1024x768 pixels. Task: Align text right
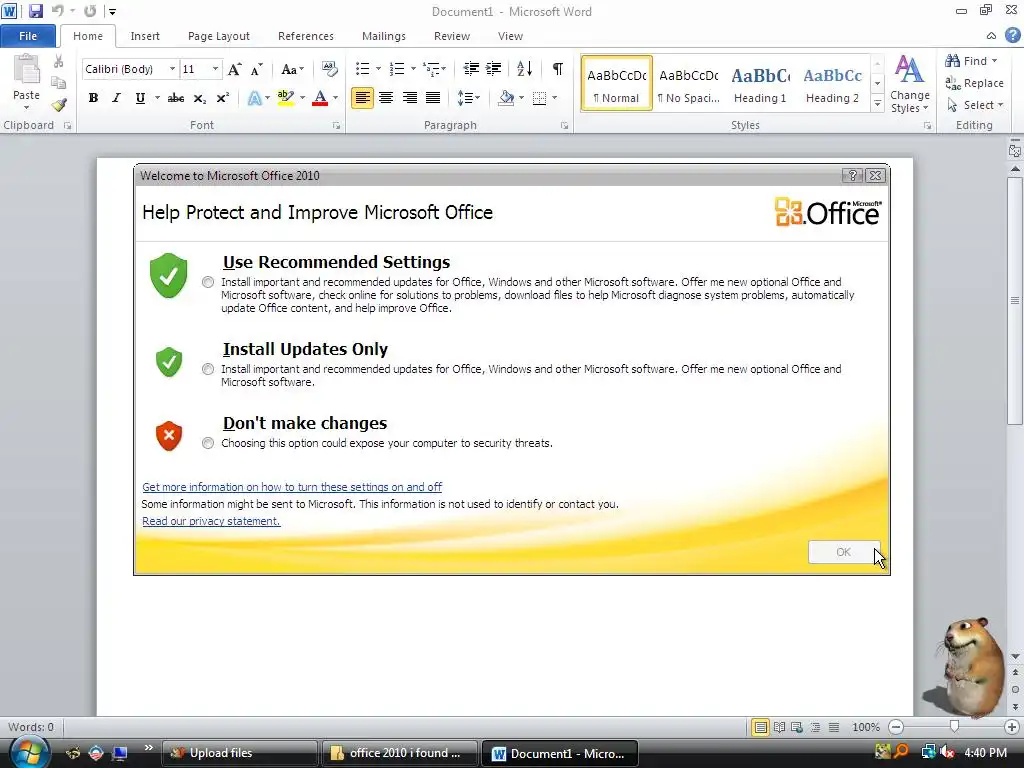tap(409, 98)
